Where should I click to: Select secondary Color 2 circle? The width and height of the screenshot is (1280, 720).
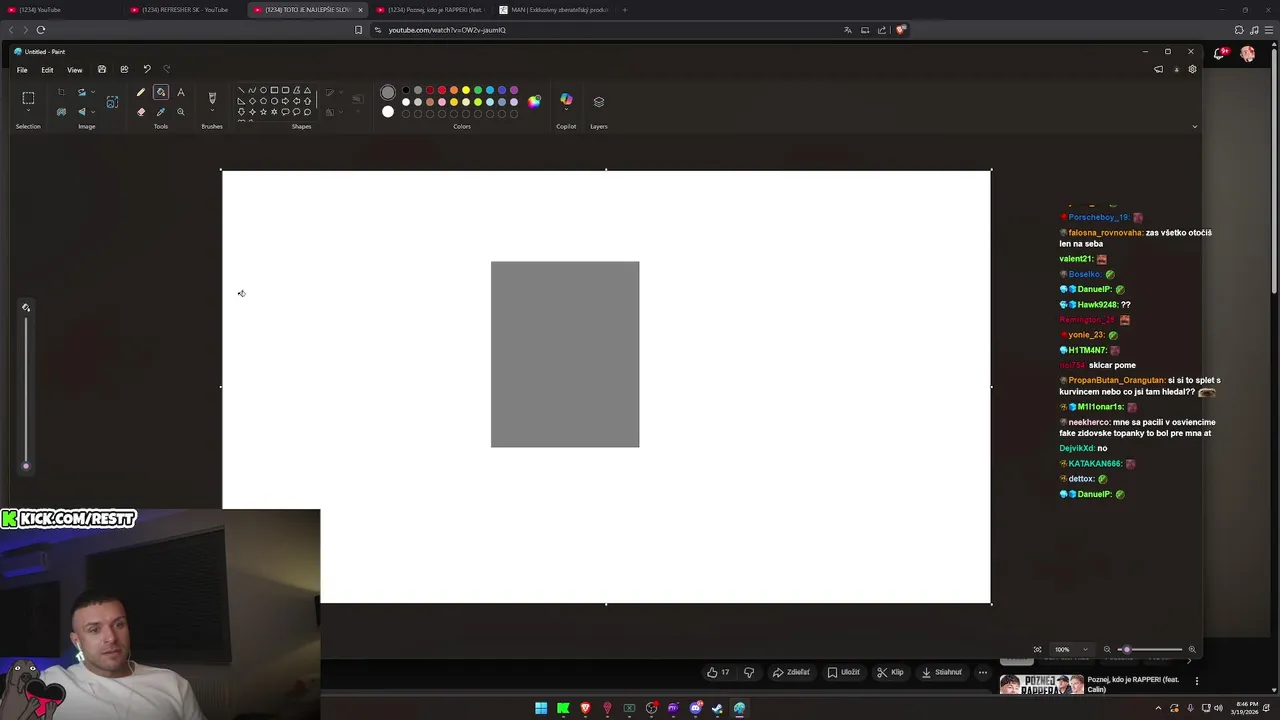tap(388, 111)
